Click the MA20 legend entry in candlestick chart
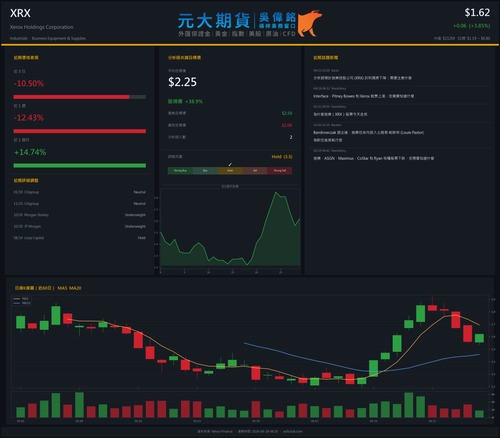500x438 pixels. click(22, 303)
